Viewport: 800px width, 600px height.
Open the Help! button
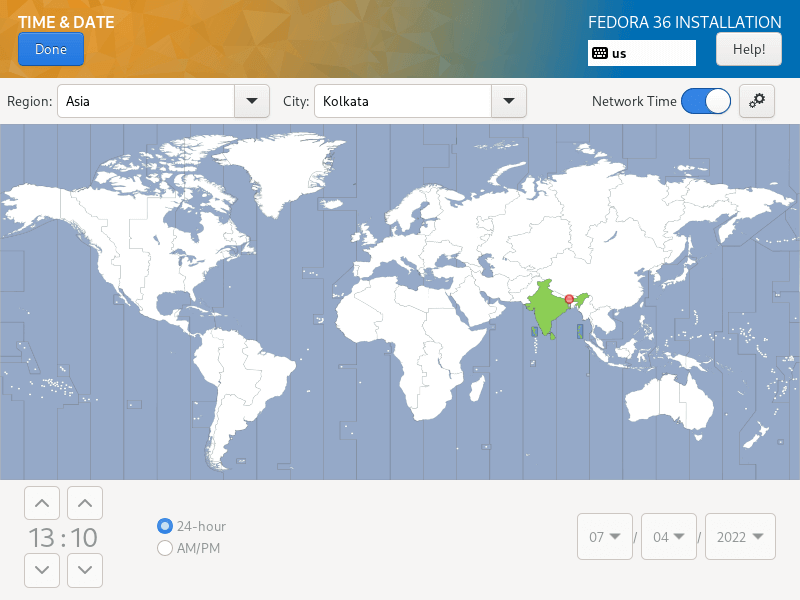click(x=748, y=49)
